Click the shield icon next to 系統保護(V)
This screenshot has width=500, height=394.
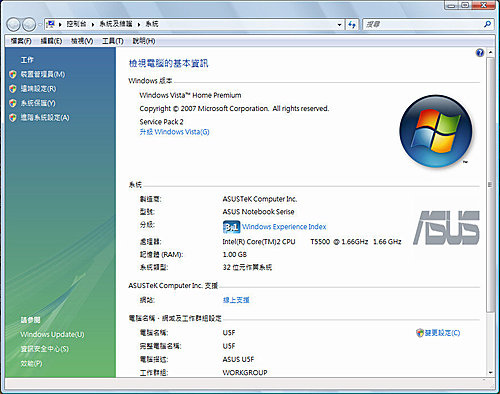click(13, 103)
